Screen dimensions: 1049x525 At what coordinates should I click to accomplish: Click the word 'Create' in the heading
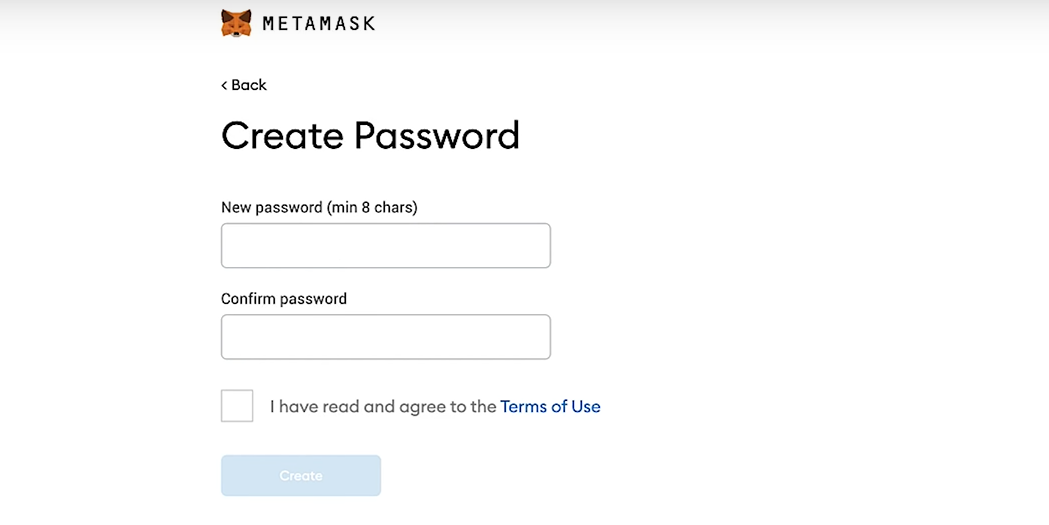point(283,135)
